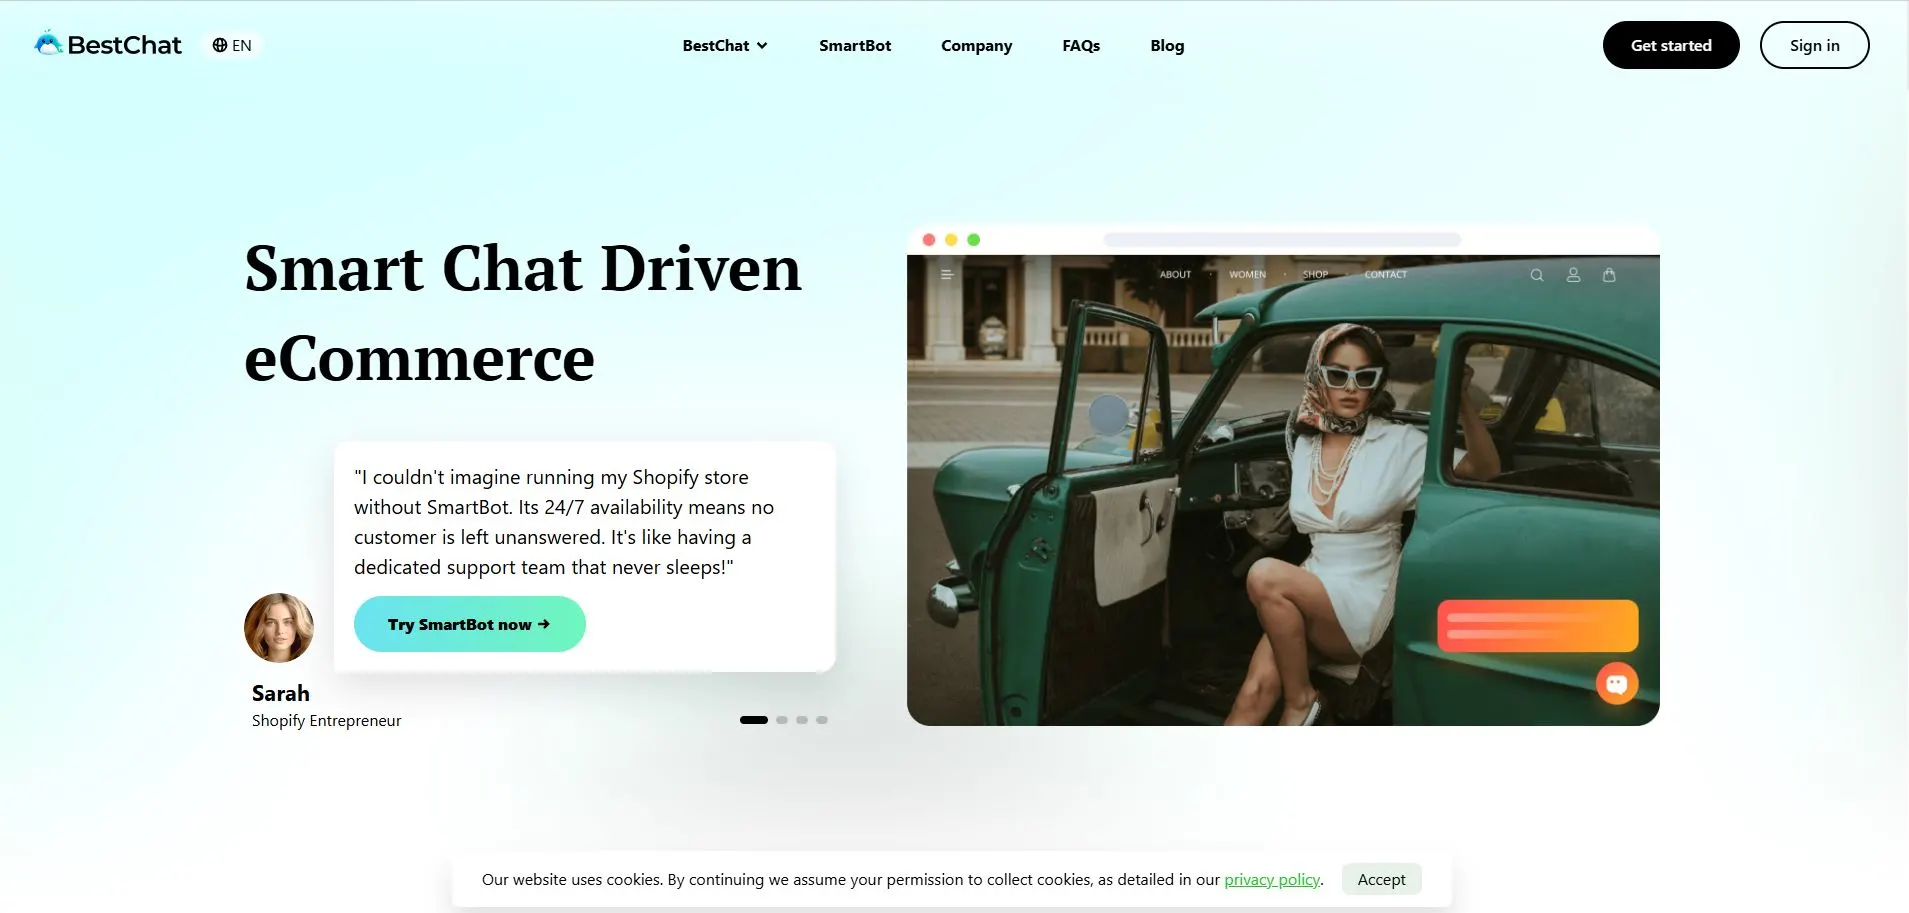Switch to the third testimonial dot
The image size is (1909, 913).
802,720
